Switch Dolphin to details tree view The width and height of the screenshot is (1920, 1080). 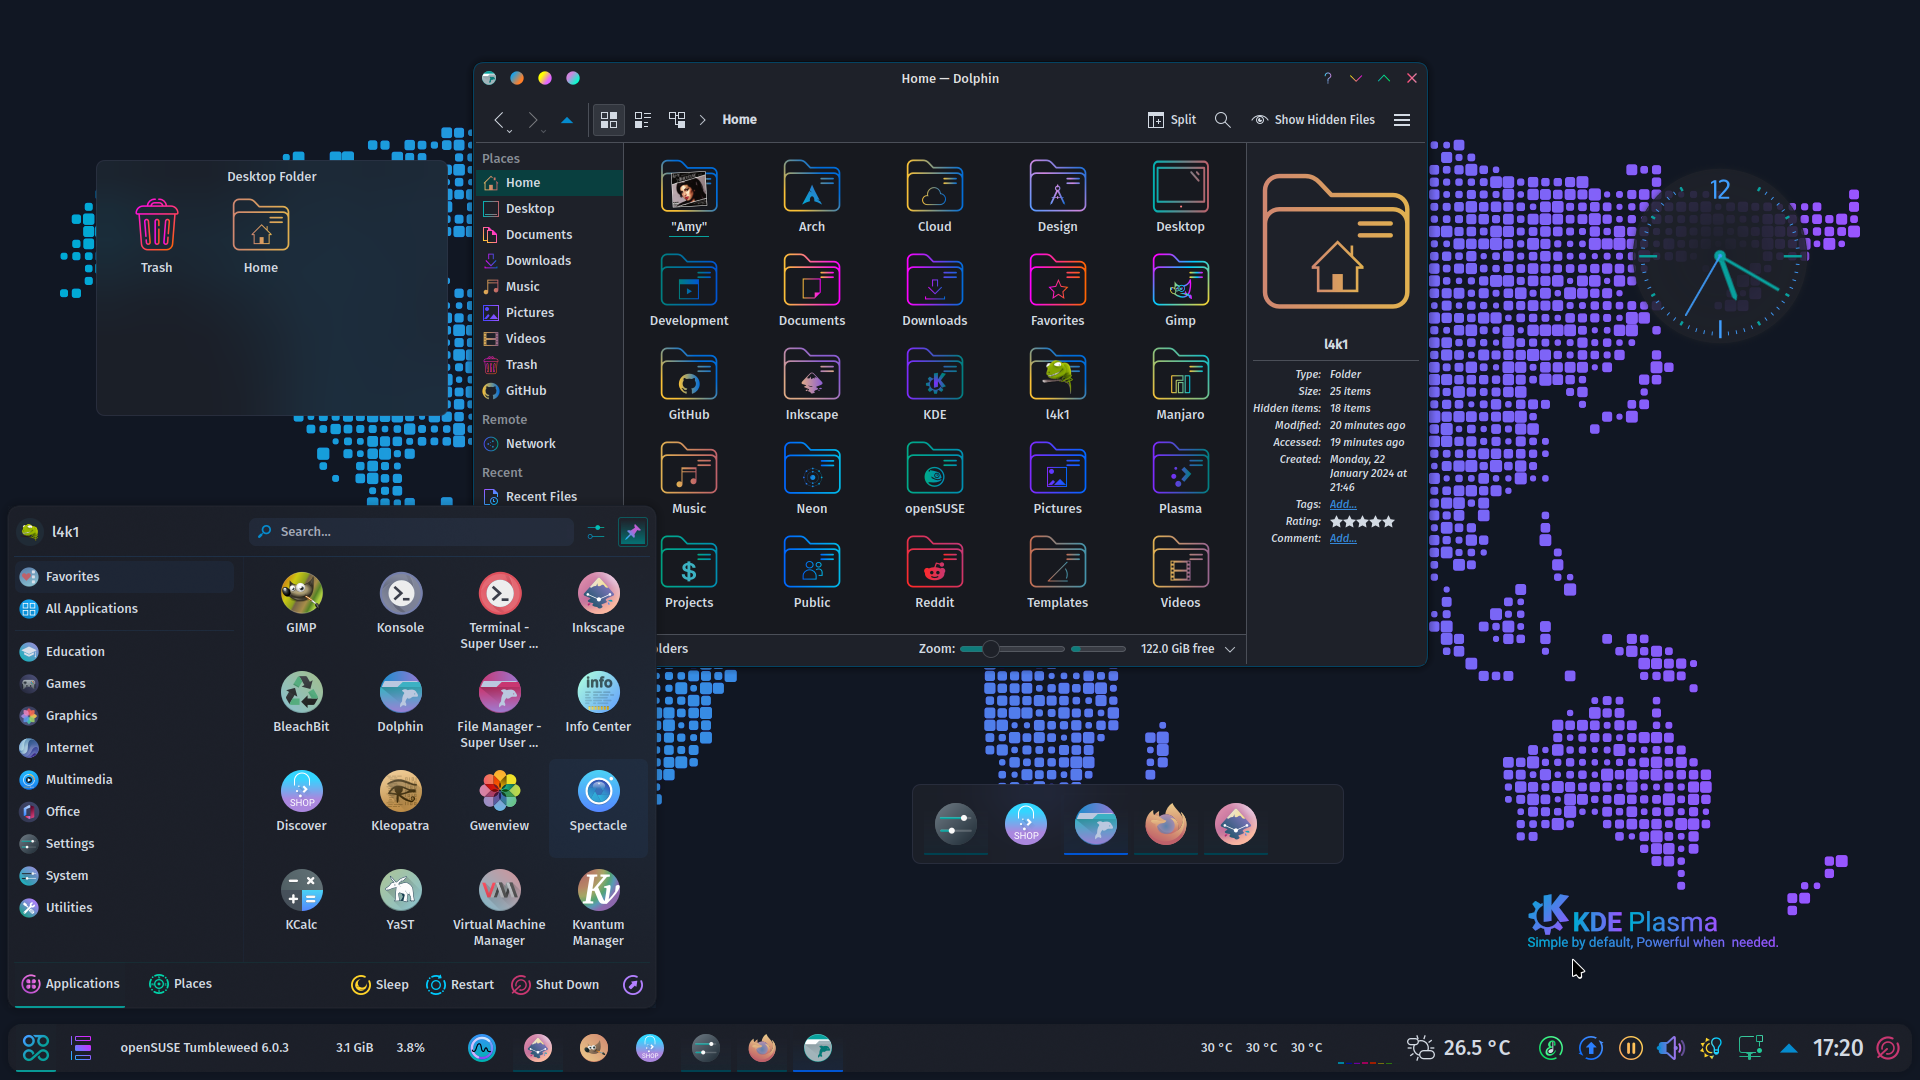(677, 120)
